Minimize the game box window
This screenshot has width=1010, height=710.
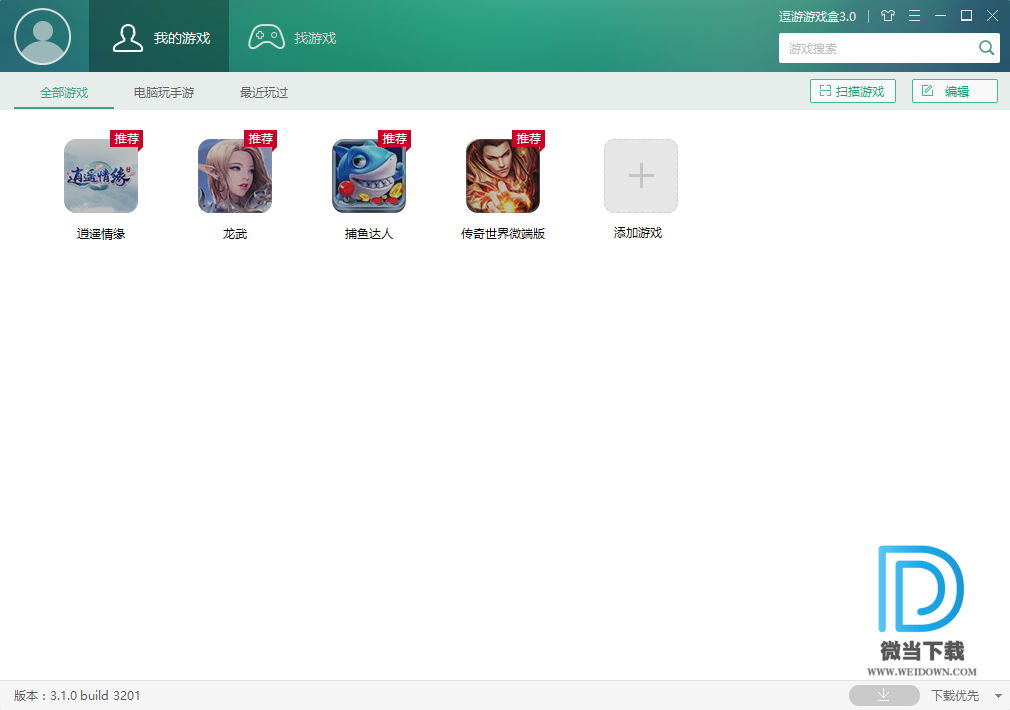tap(940, 15)
